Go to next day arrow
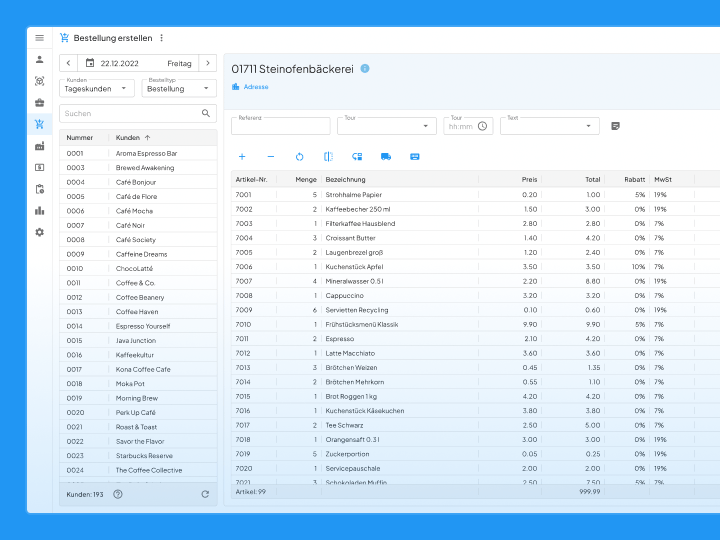This screenshot has width=720, height=540. coord(208,63)
